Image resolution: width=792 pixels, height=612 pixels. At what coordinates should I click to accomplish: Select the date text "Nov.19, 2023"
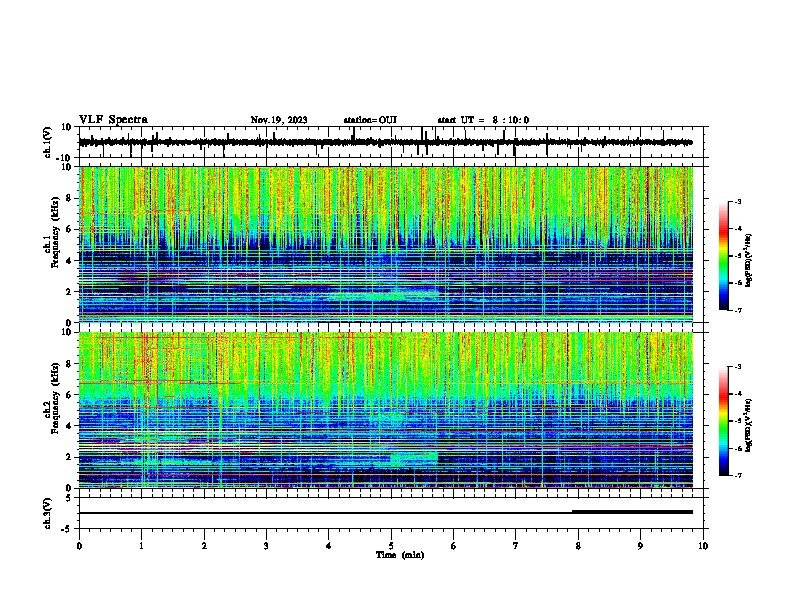coord(279,120)
